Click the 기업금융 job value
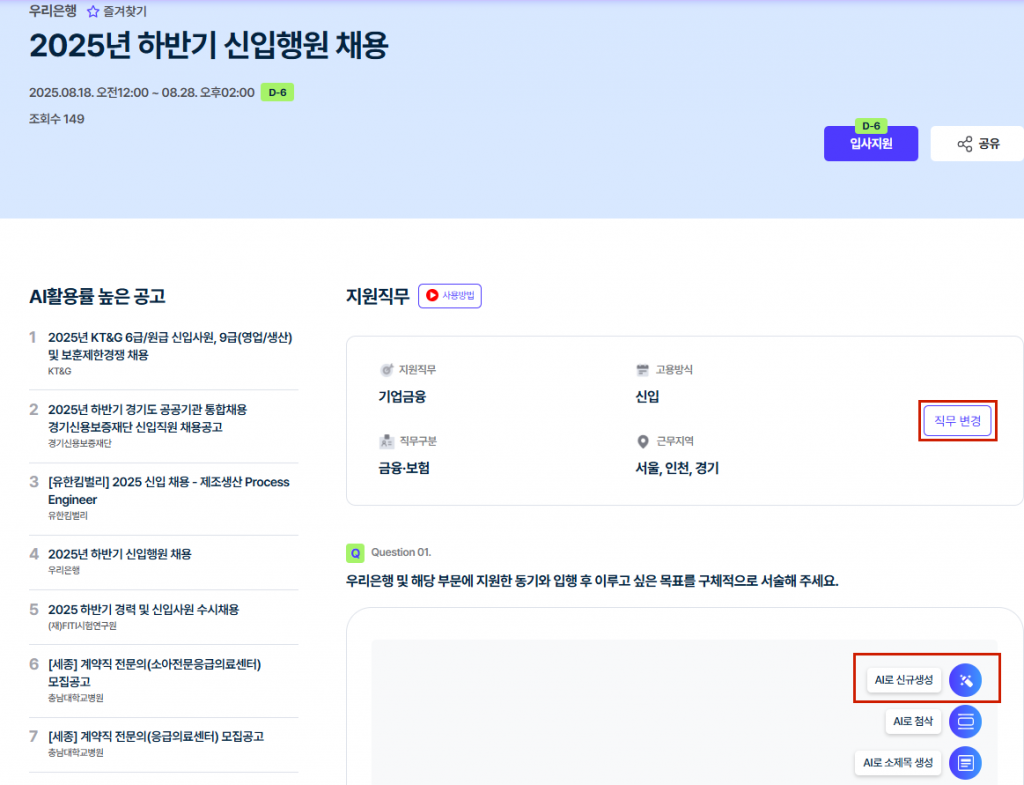This screenshot has height=785, width=1024. (402, 396)
